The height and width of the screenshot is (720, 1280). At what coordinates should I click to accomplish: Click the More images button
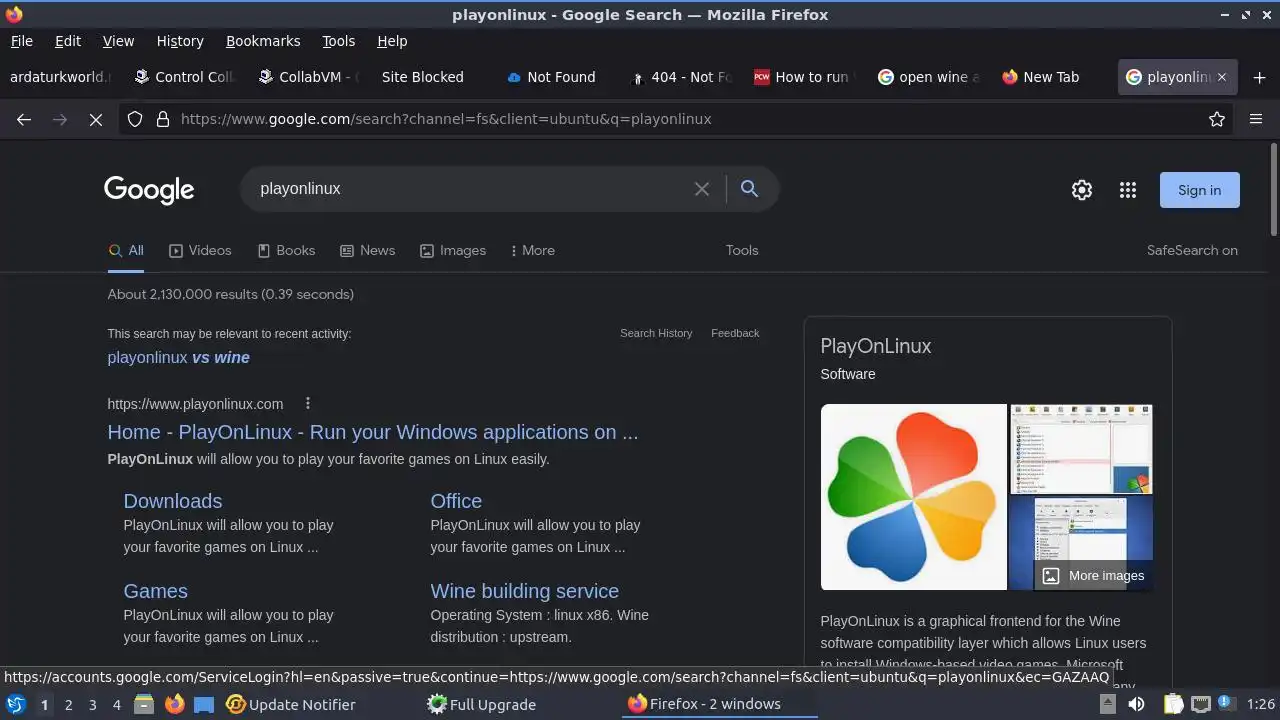(x=1094, y=575)
